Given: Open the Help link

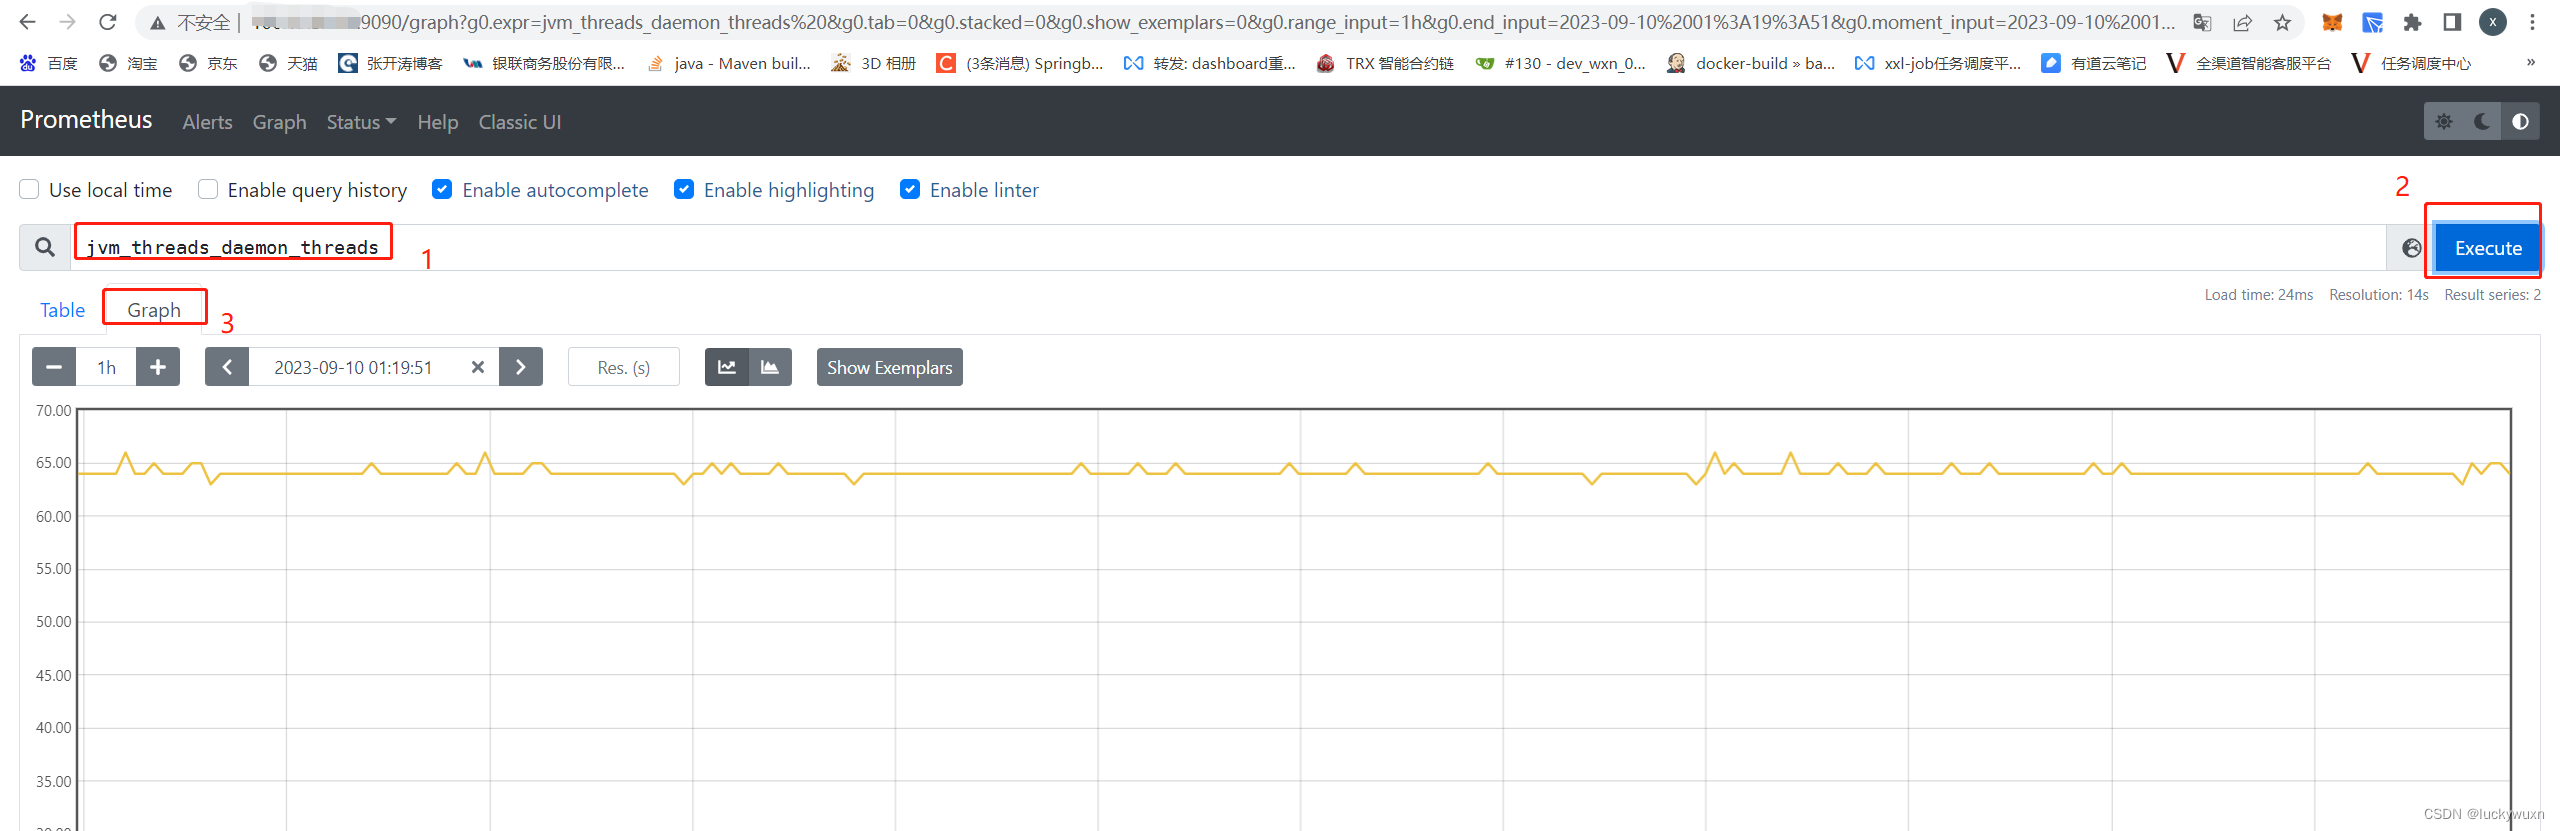Looking at the screenshot, I should coord(438,122).
